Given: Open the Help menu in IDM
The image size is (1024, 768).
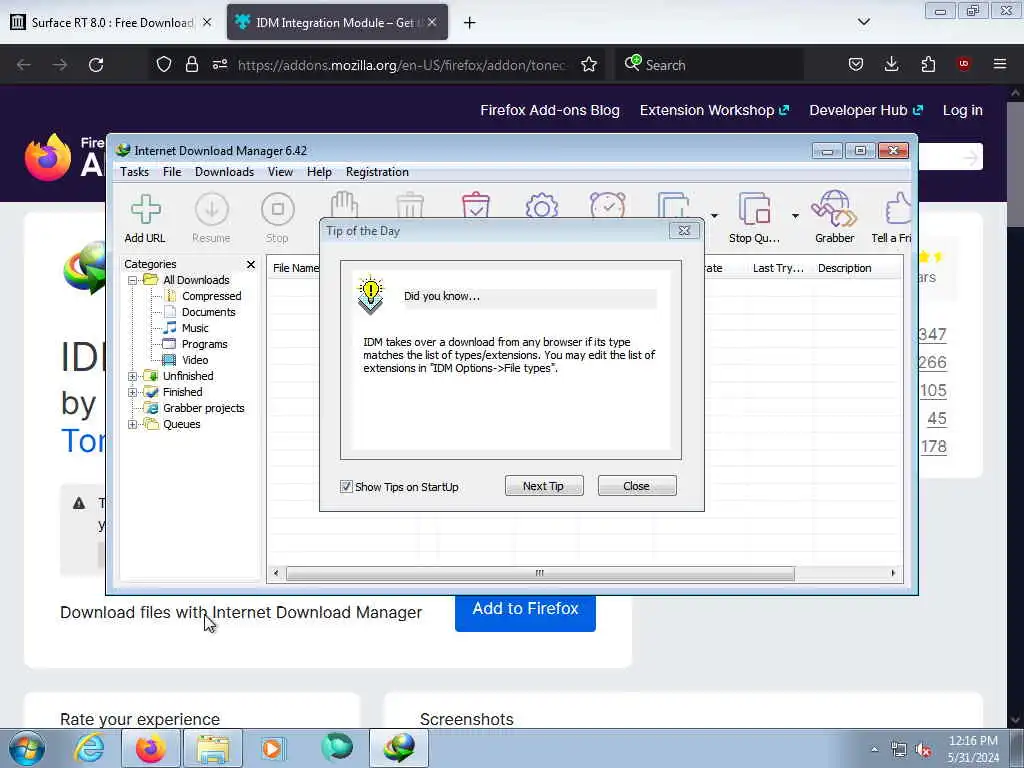Looking at the screenshot, I should [319, 172].
